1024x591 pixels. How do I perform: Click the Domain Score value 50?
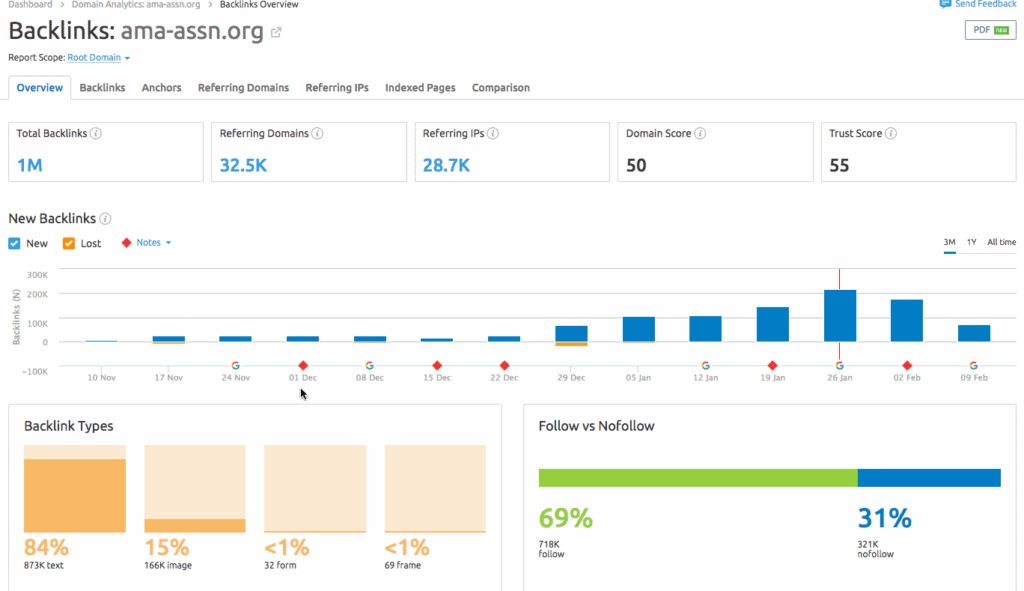[636, 165]
